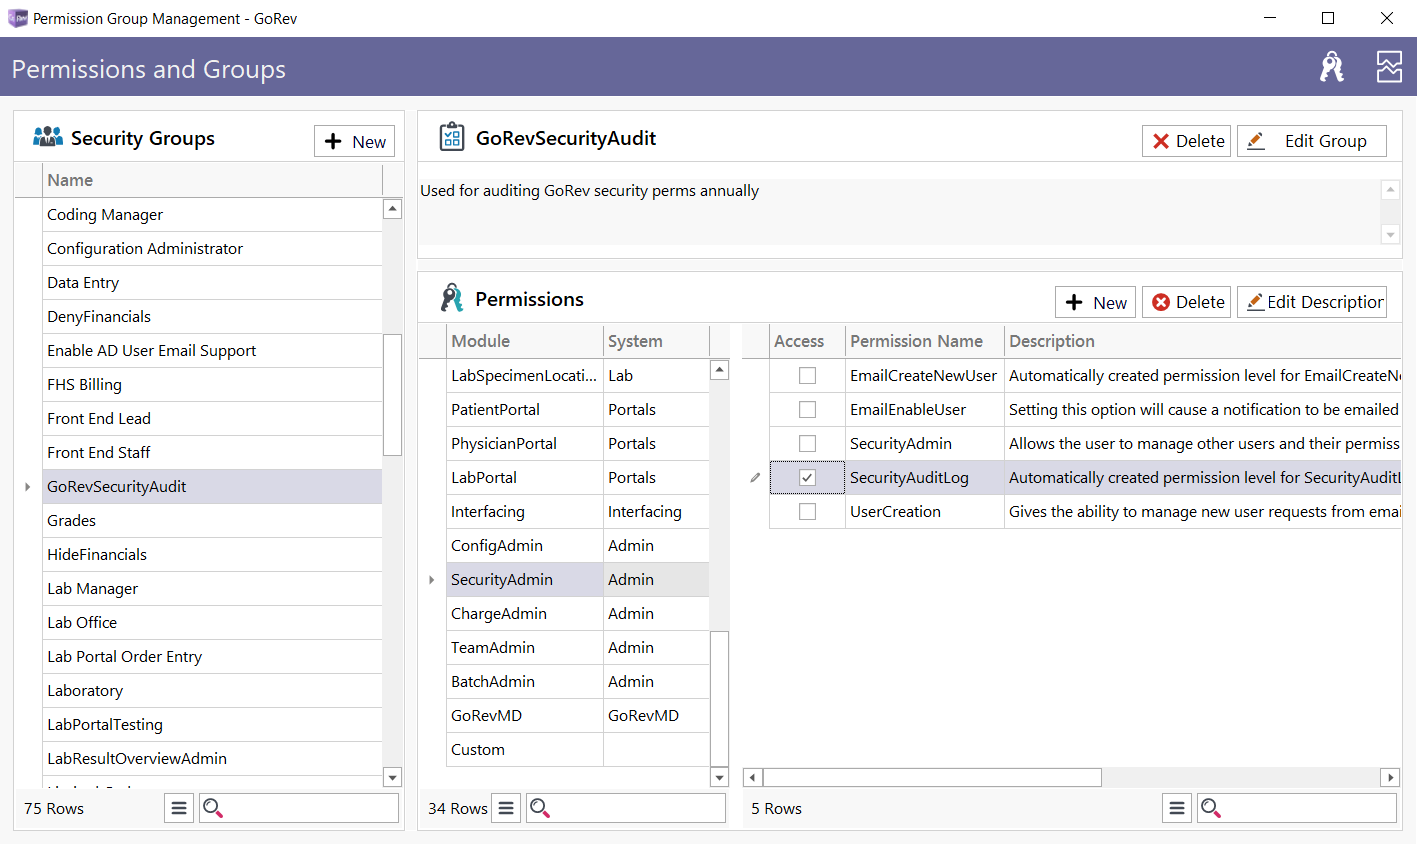
Task: Click the Security Groups people icon
Action: [48, 137]
